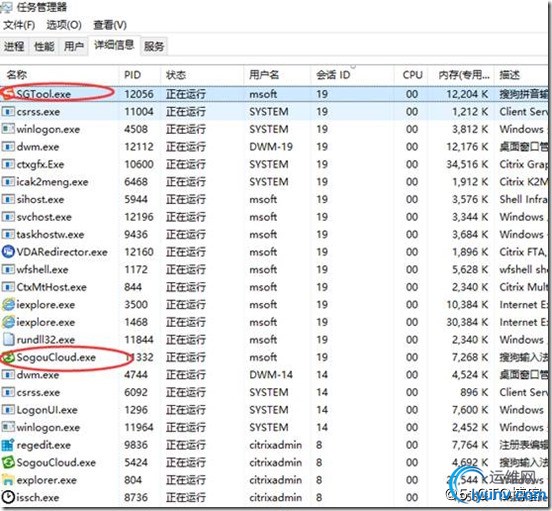Click the wfshell.exe process icon
Screen dimensions: 552x511
point(8,269)
